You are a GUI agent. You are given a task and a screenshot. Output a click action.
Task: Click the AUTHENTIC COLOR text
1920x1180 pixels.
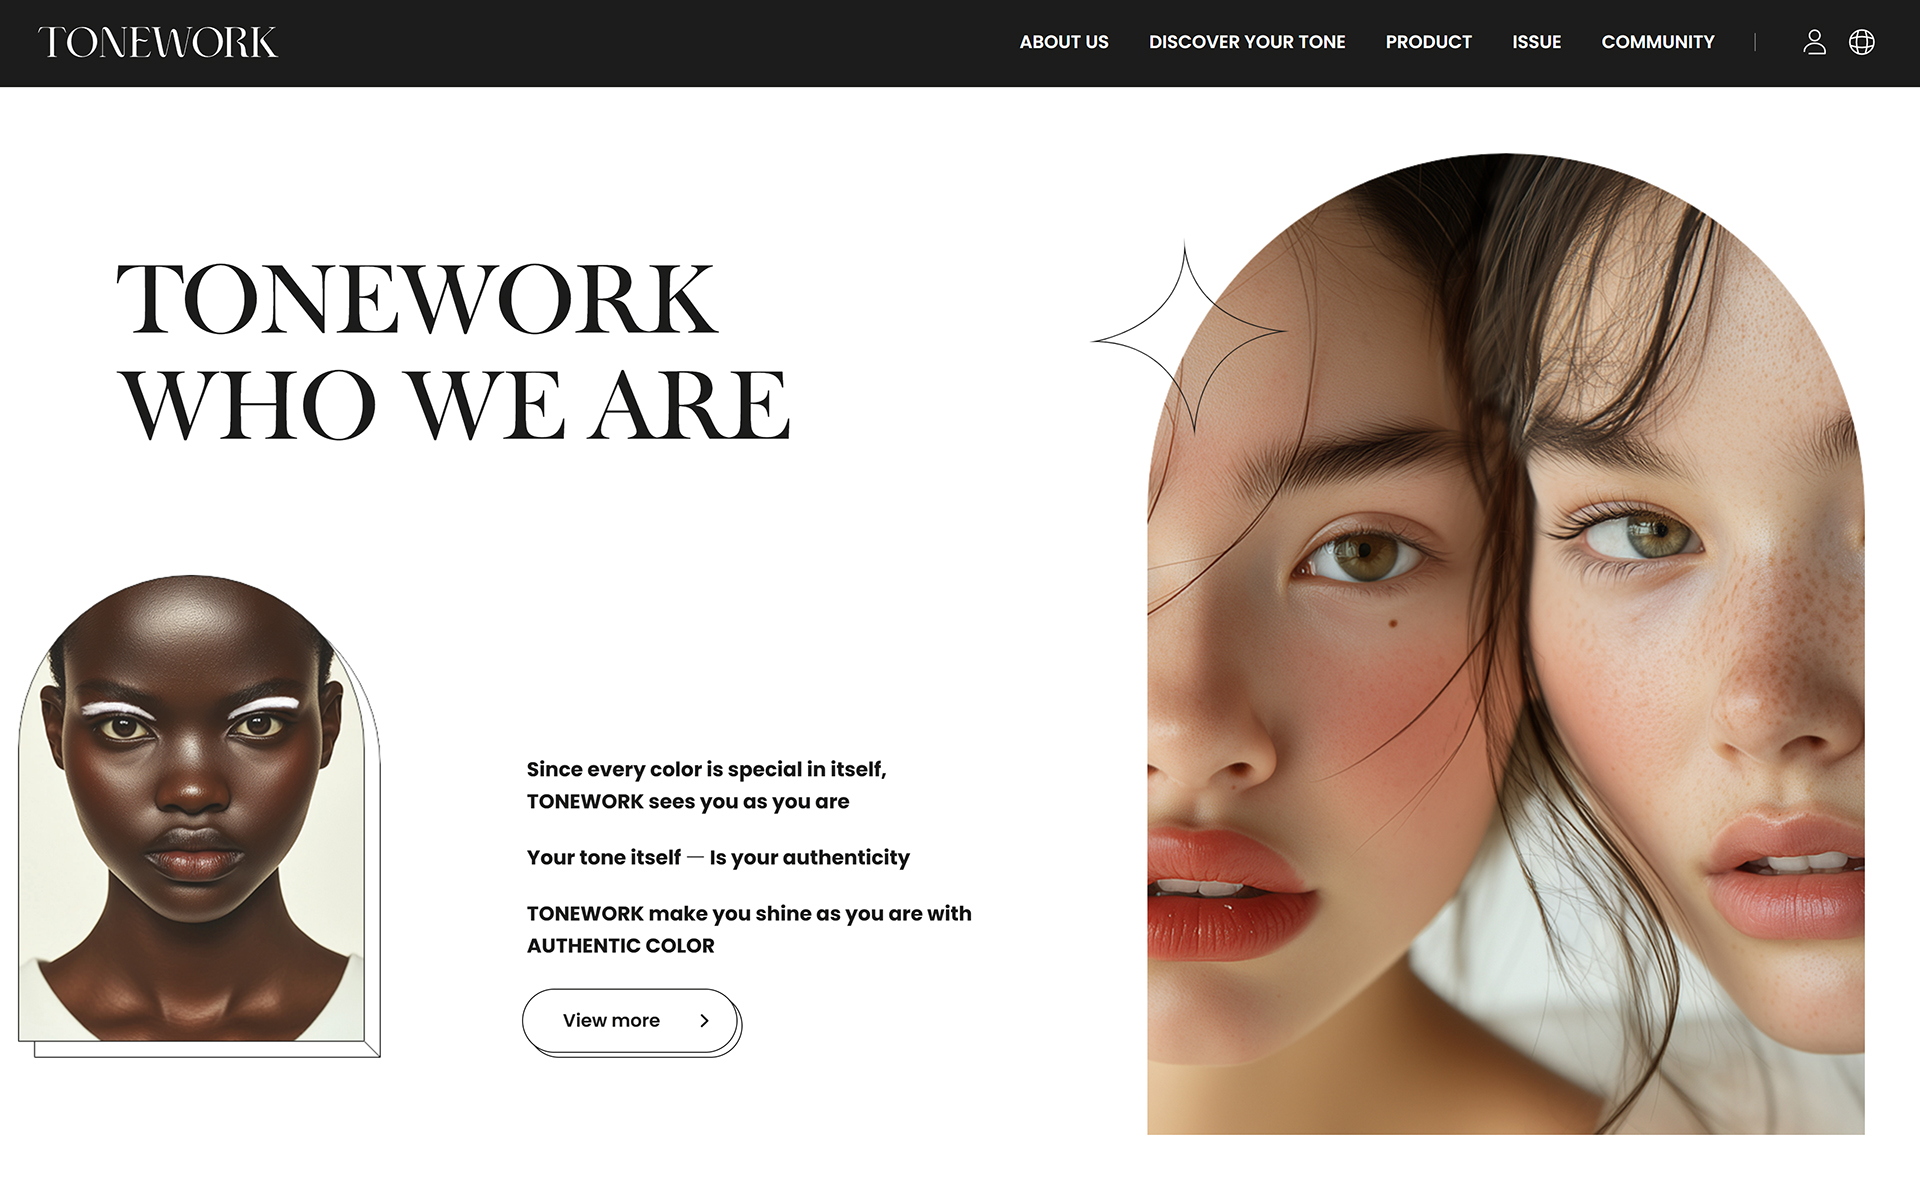tap(620, 945)
